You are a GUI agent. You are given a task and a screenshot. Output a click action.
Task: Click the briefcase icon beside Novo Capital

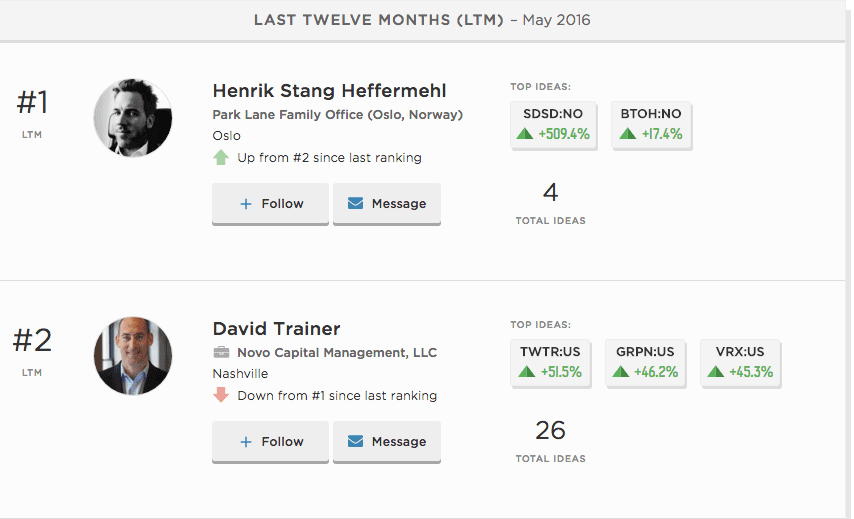221,352
